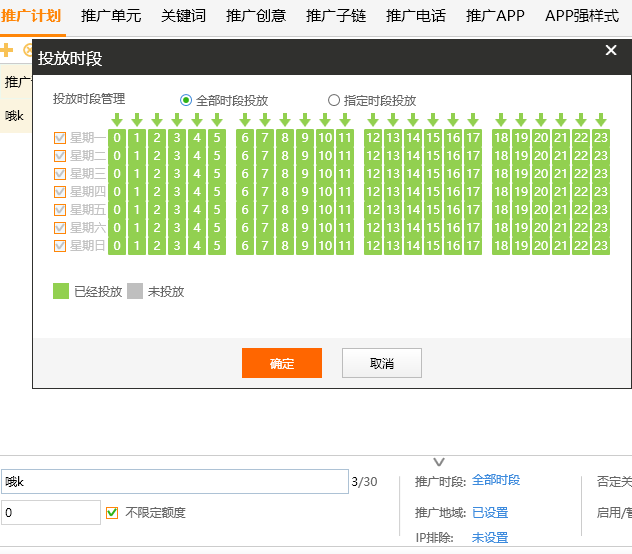This screenshot has width=632, height=554.
Task: Click the green arrow above hour 18
Action: 501,120
